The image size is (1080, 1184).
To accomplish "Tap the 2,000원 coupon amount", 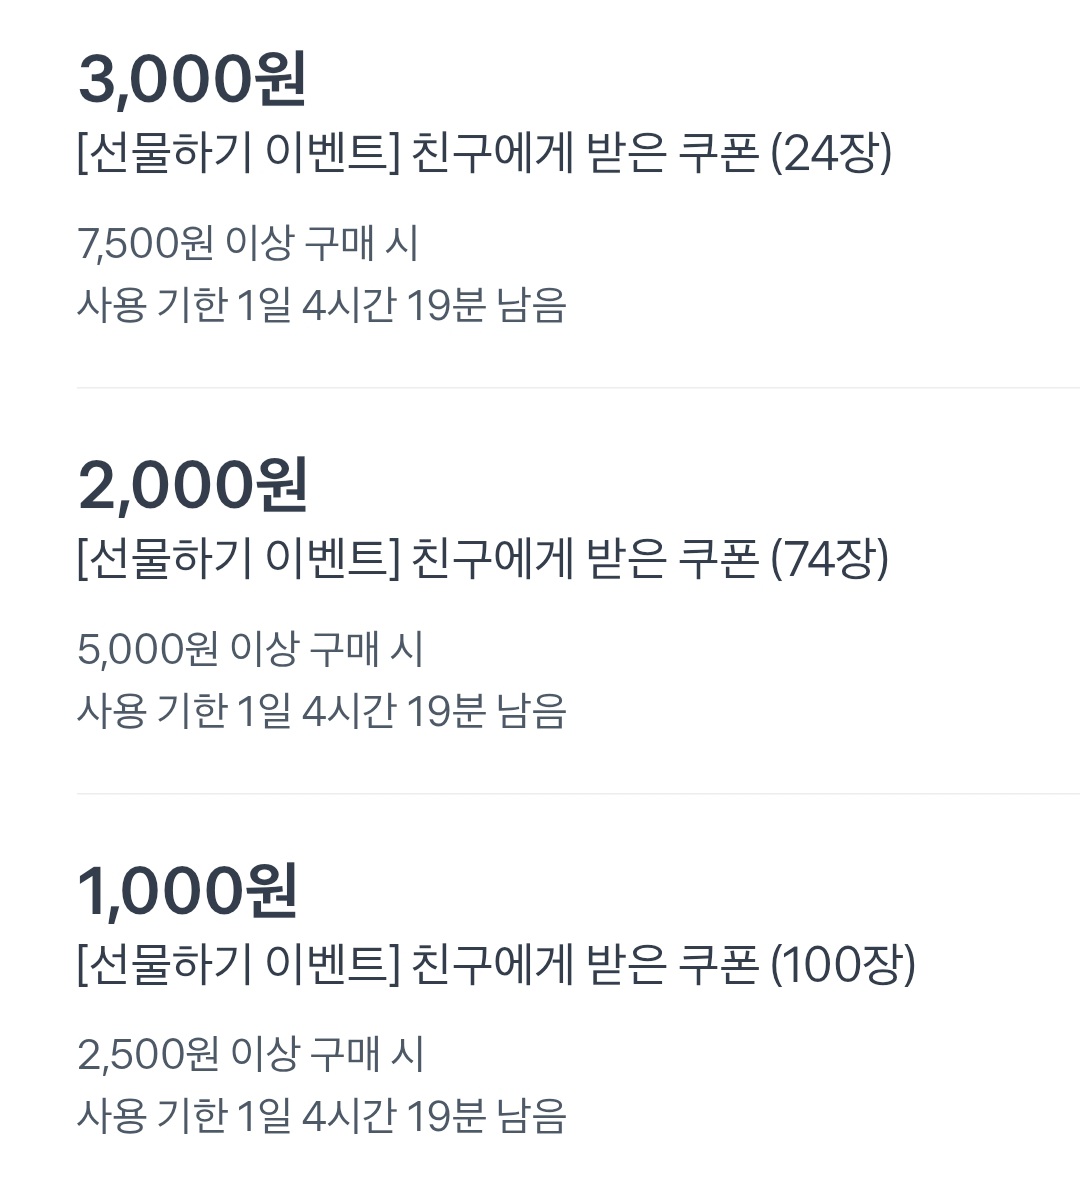I will (x=192, y=486).
